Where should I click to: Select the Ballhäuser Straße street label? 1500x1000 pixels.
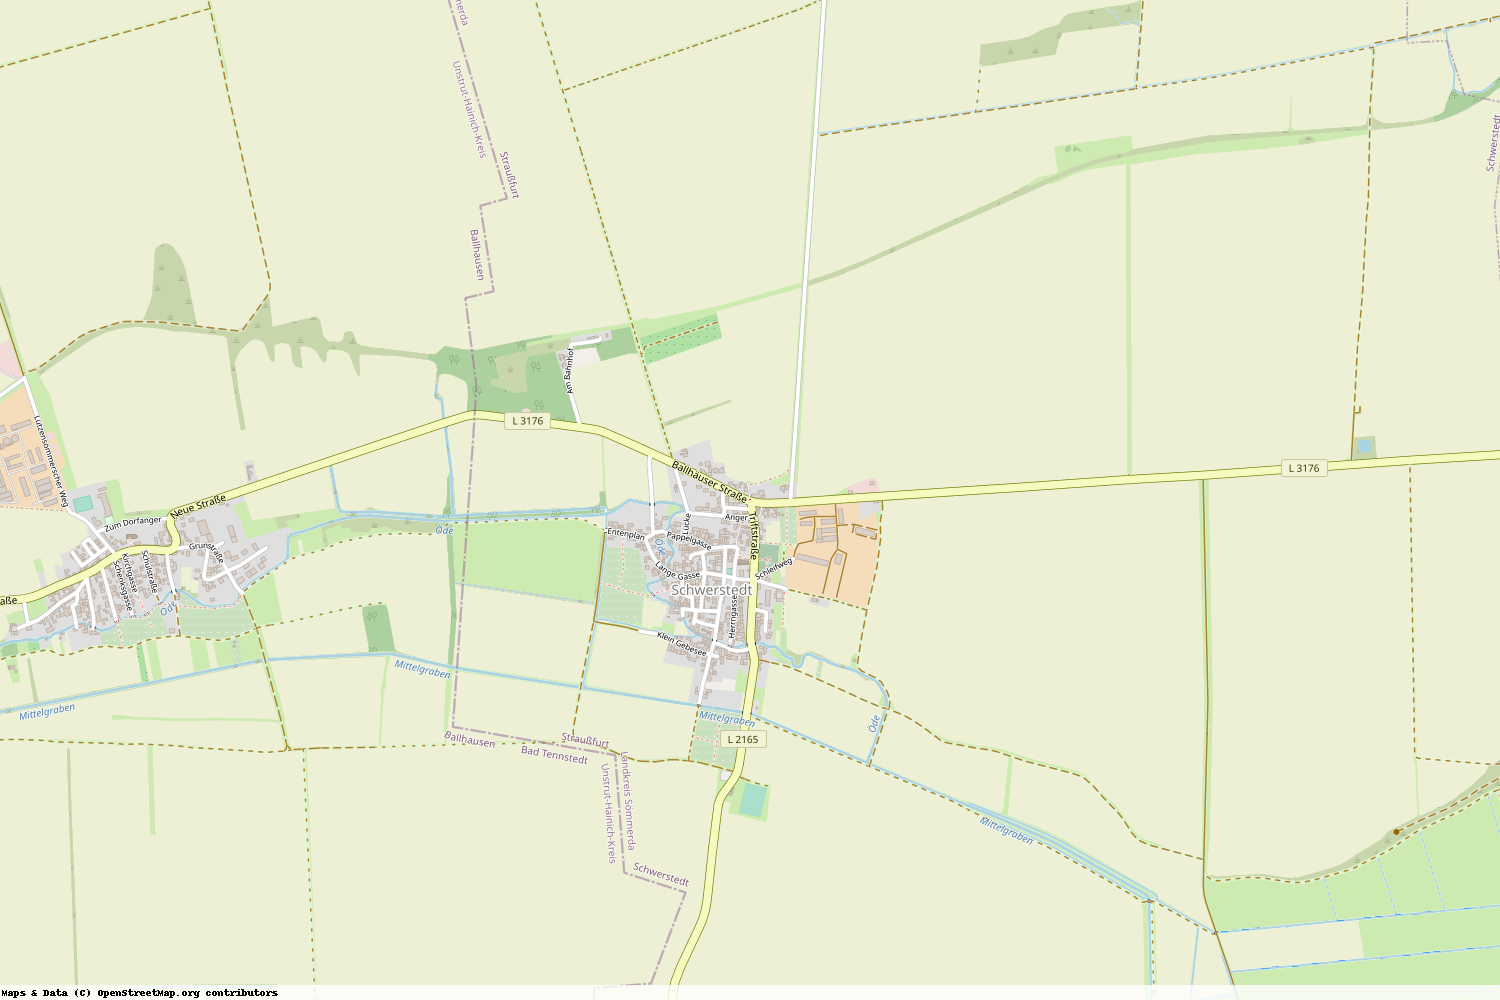tap(710, 482)
